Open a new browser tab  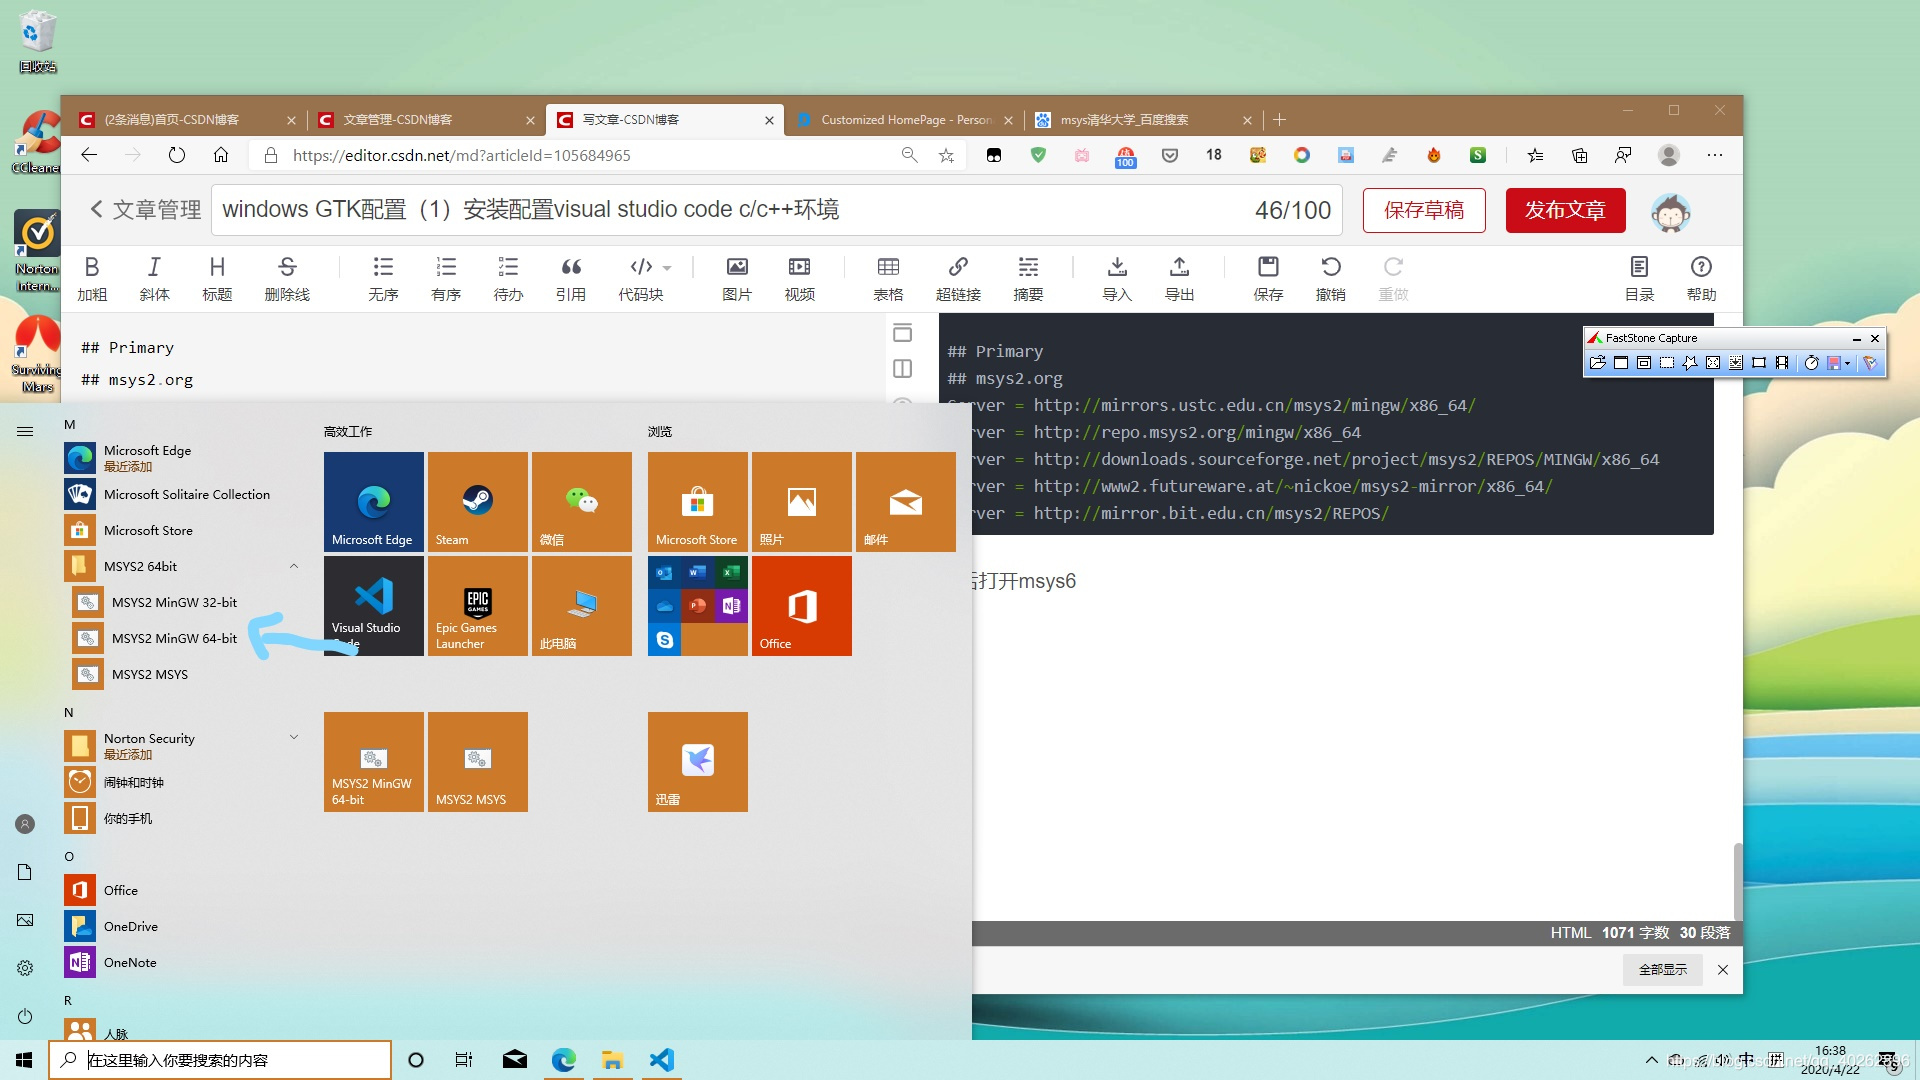(x=1279, y=120)
